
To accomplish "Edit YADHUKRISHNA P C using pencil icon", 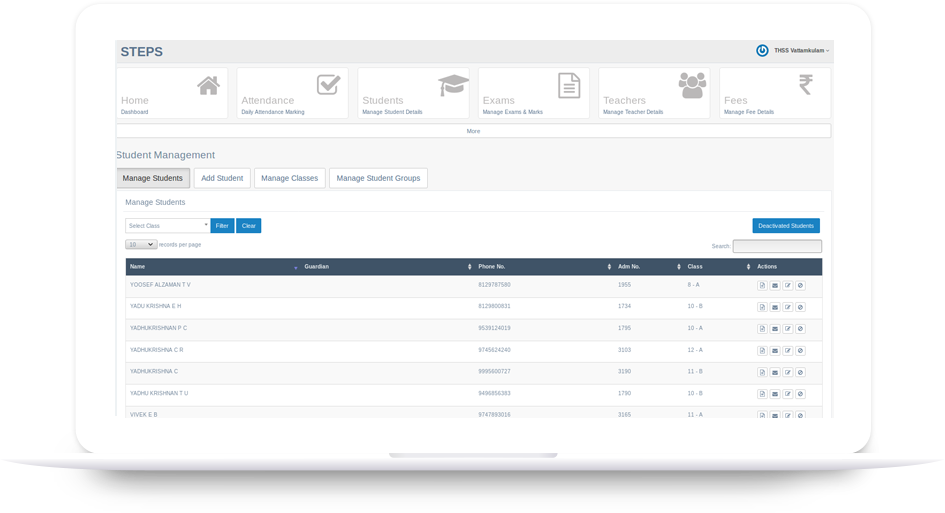I will click(788, 329).
